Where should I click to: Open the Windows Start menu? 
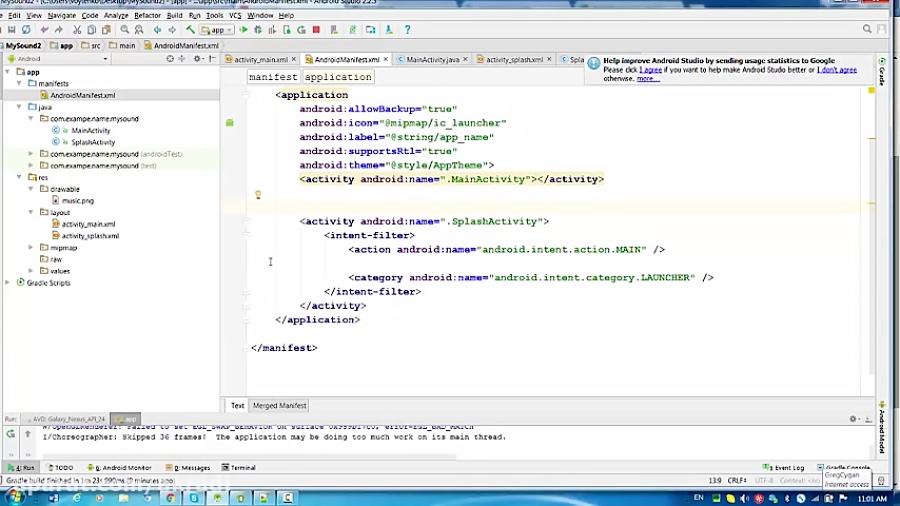click(x=15, y=497)
